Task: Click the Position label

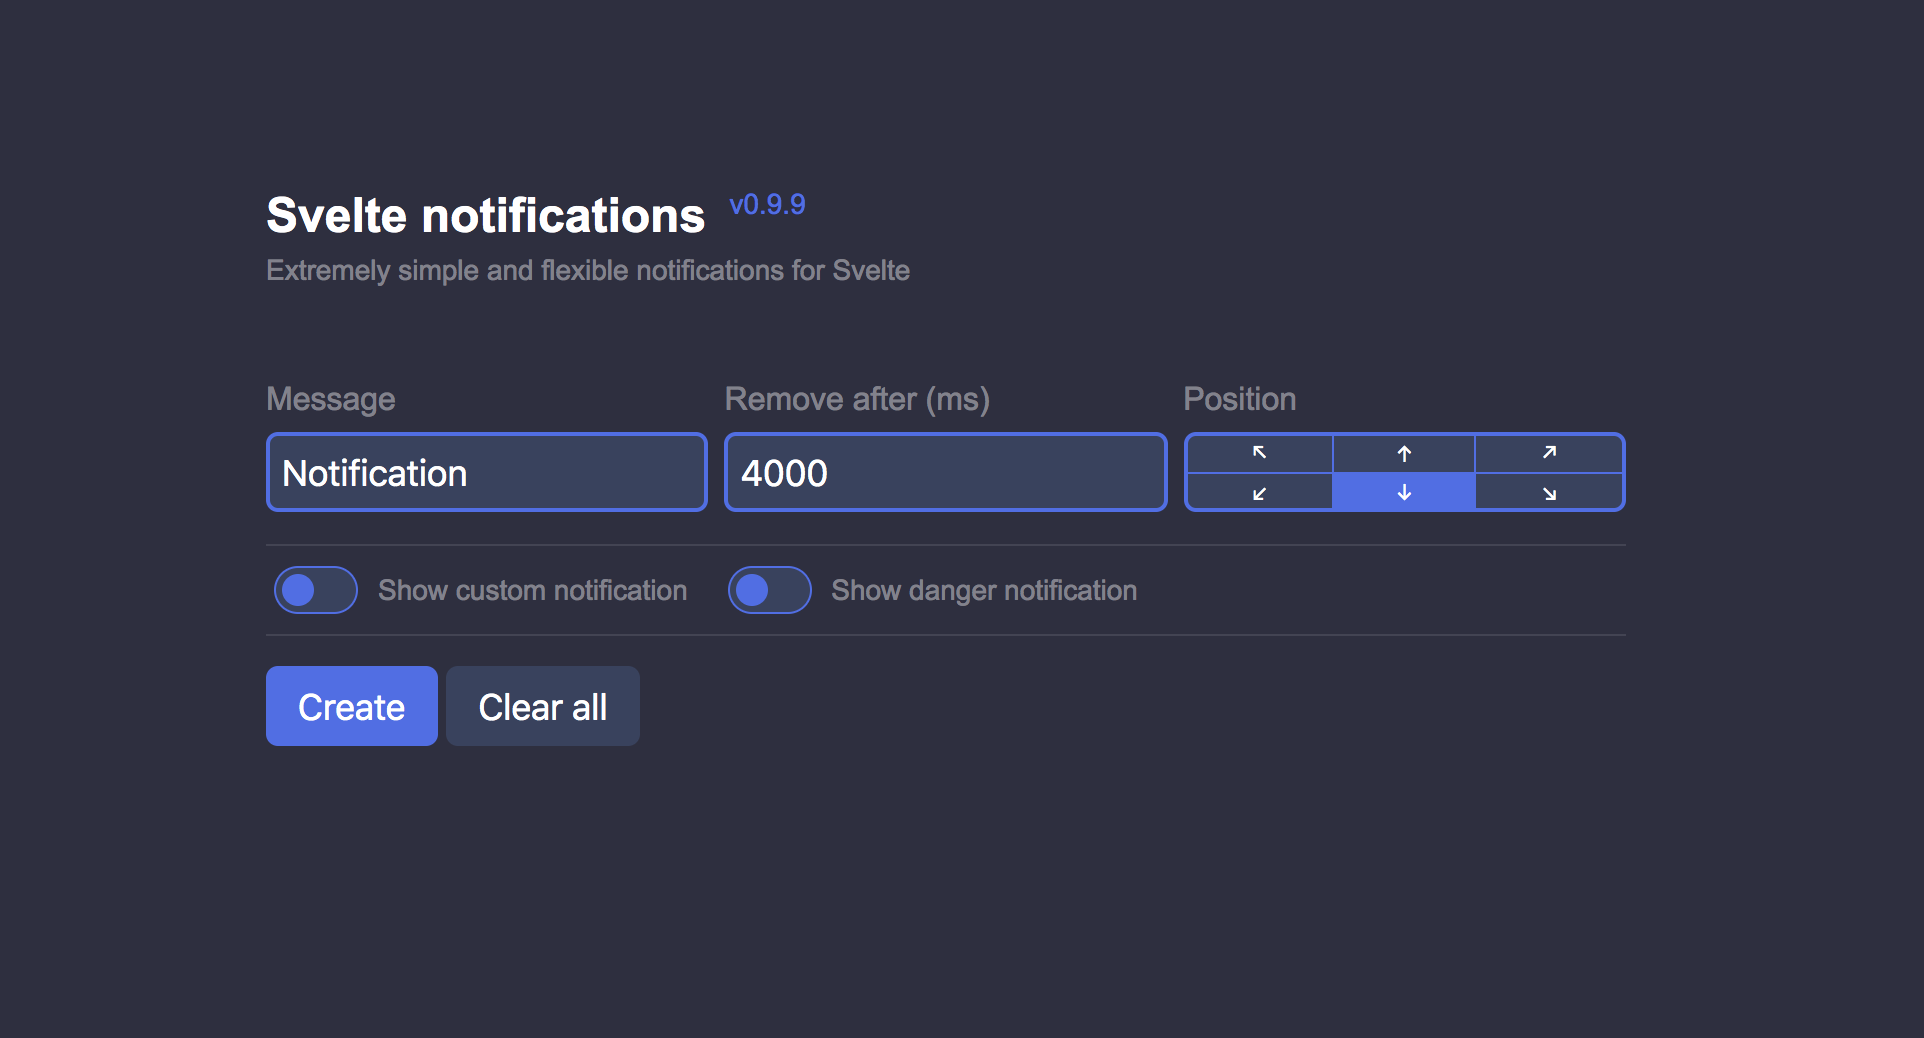Action: click(1239, 399)
